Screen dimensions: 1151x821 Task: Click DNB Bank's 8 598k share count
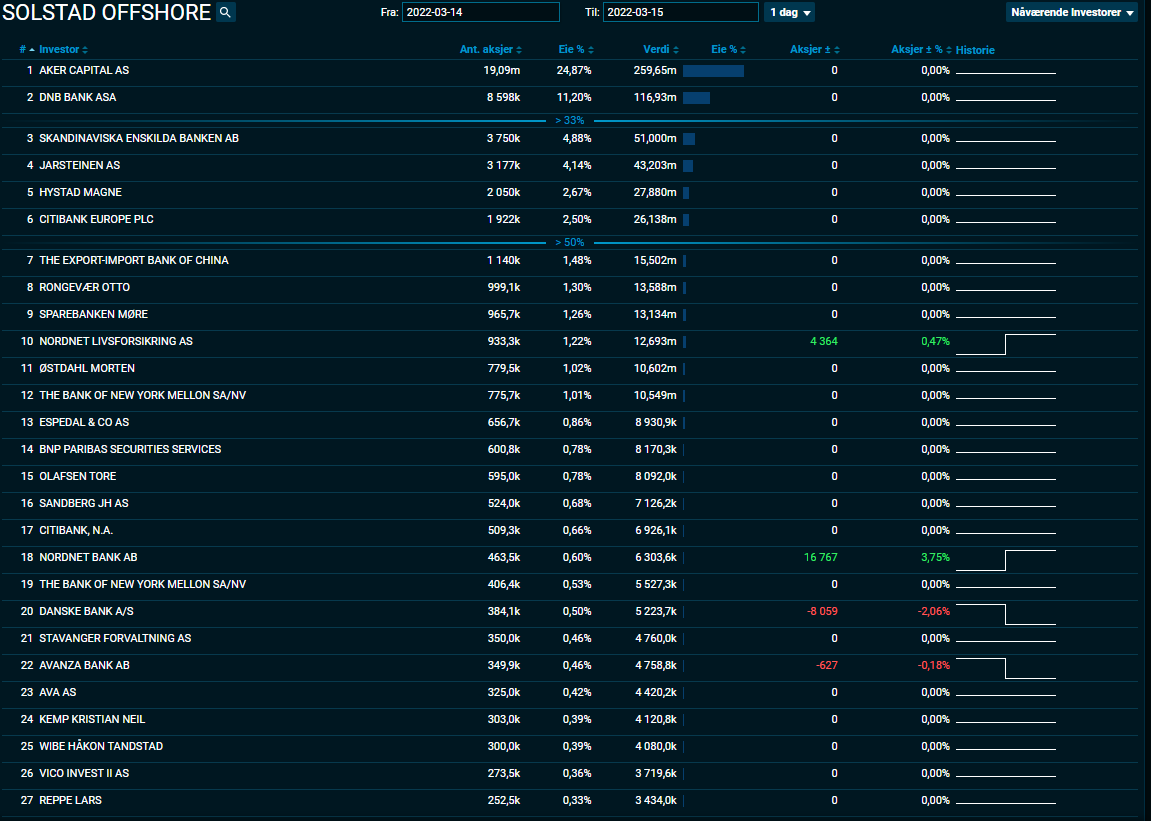(x=504, y=98)
